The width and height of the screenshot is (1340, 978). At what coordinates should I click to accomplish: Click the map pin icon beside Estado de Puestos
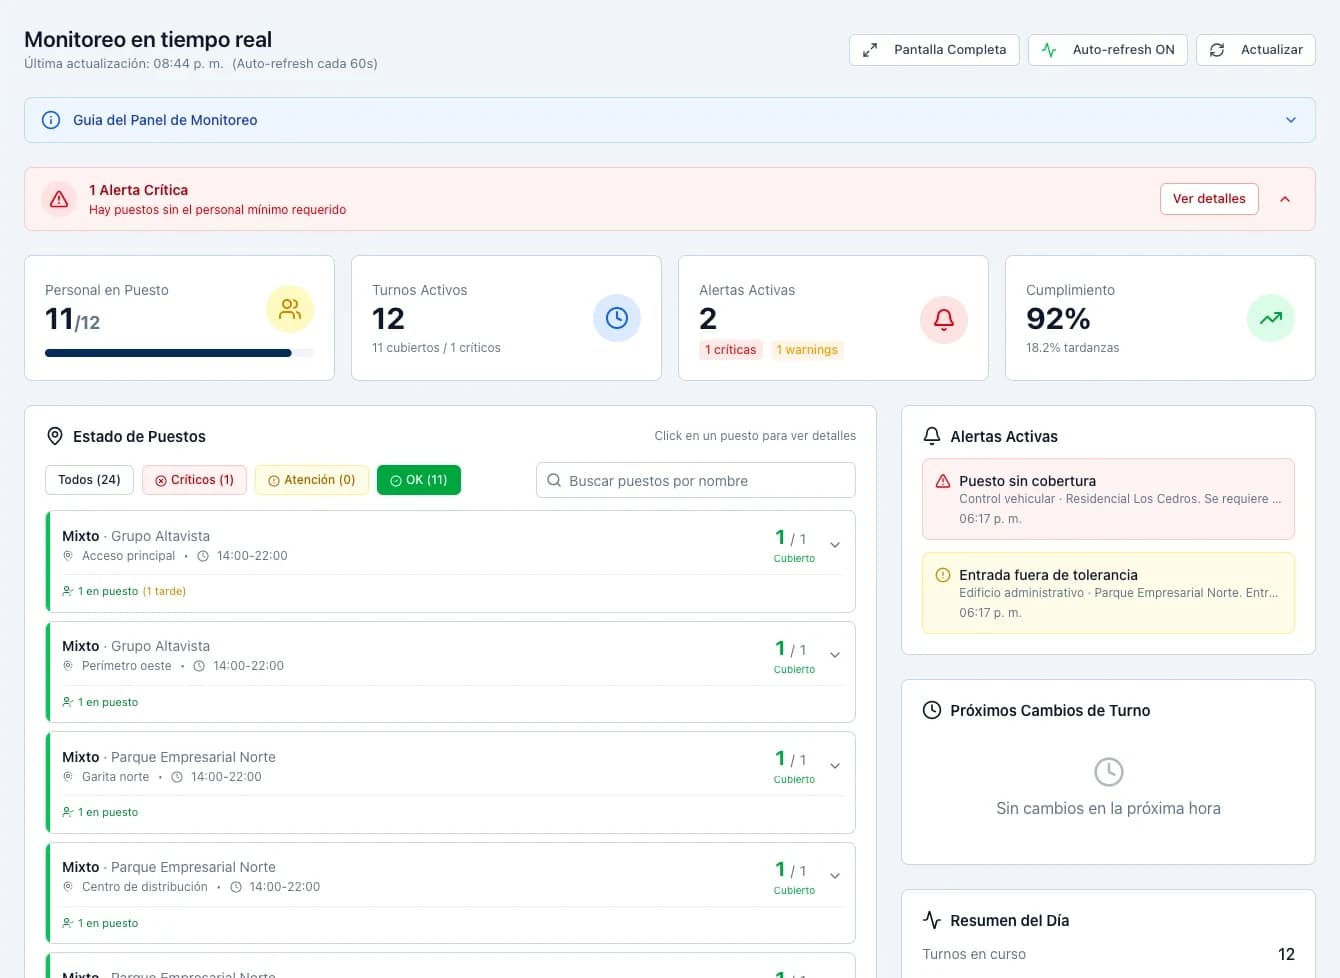tap(55, 436)
